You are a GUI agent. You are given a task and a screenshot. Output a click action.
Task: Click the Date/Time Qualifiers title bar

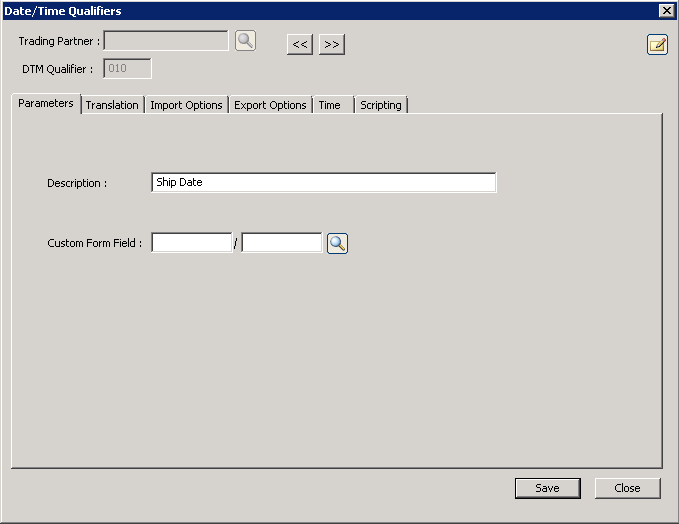(x=300, y=10)
